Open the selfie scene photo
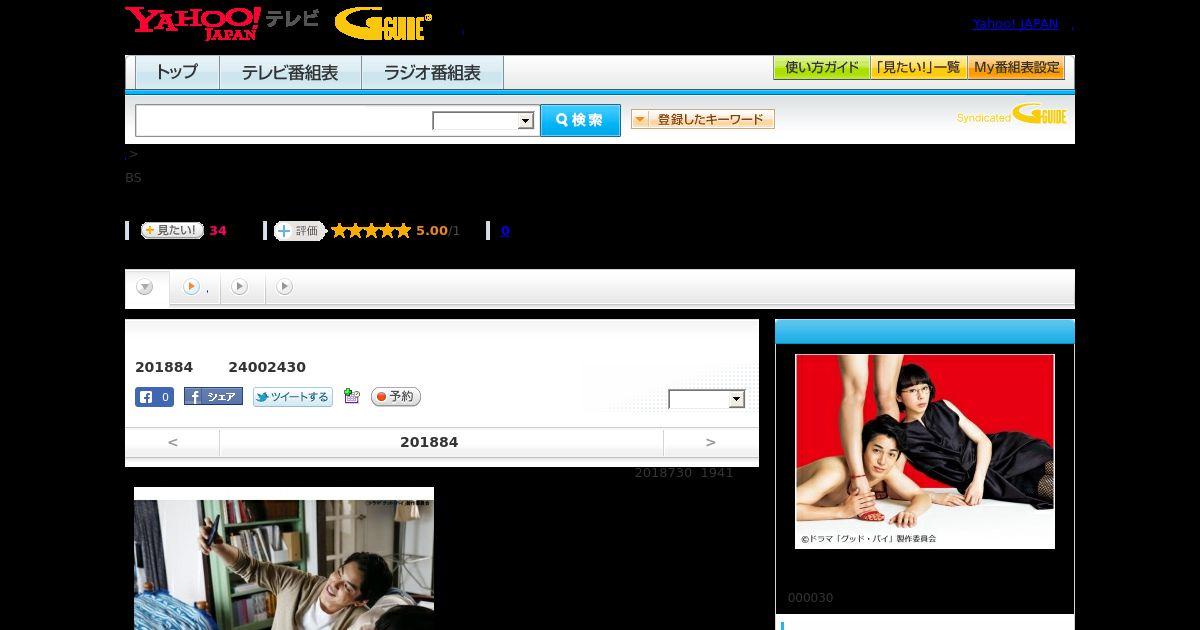Viewport: 1200px width, 630px height. (x=284, y=558)
